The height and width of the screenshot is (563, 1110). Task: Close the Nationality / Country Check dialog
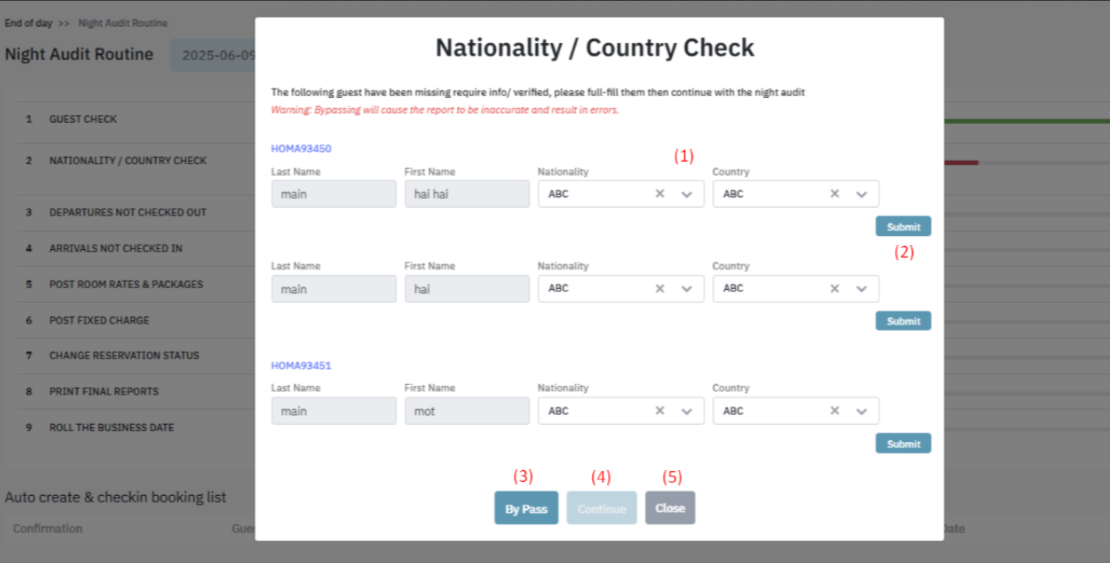pos(669,508)
